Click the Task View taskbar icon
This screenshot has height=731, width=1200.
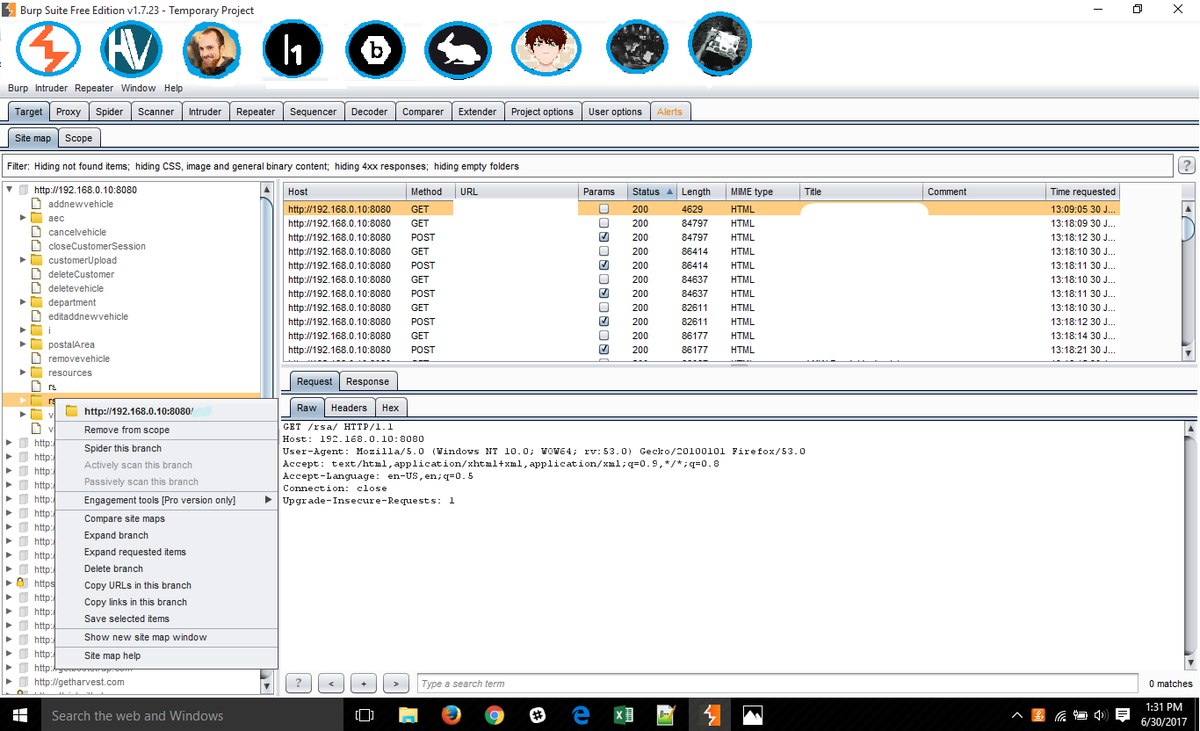[x=365, y=715]
